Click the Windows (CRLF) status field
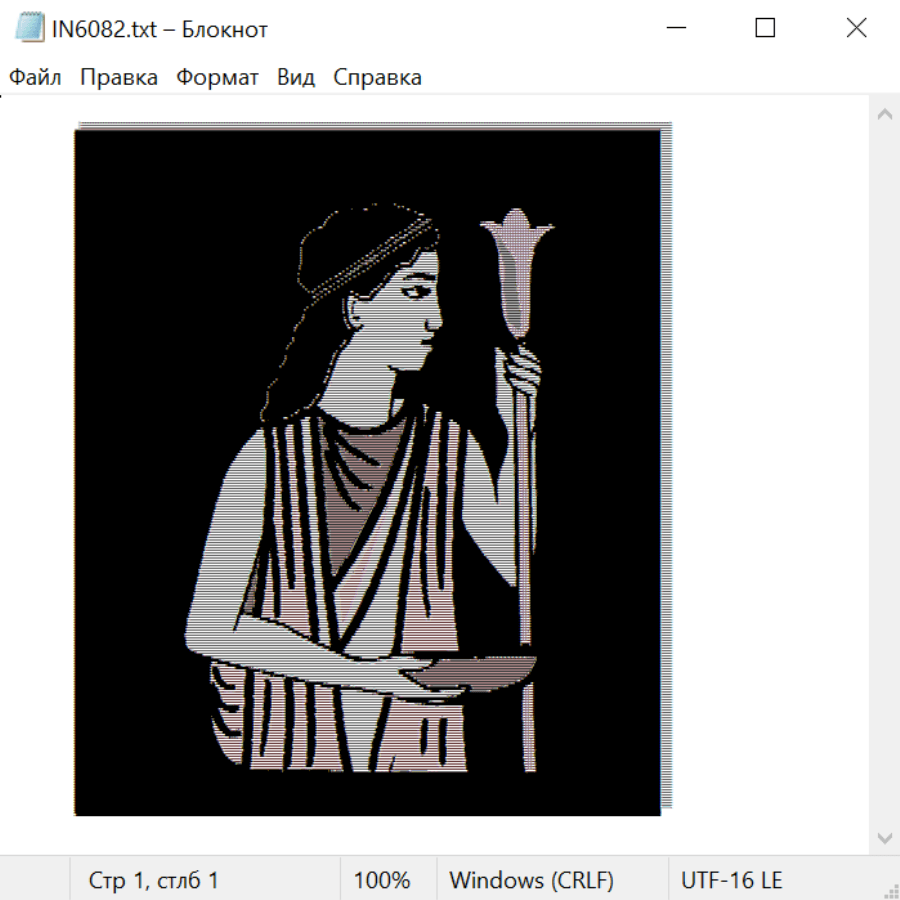900x900 pixels. [x=531, y=880]
